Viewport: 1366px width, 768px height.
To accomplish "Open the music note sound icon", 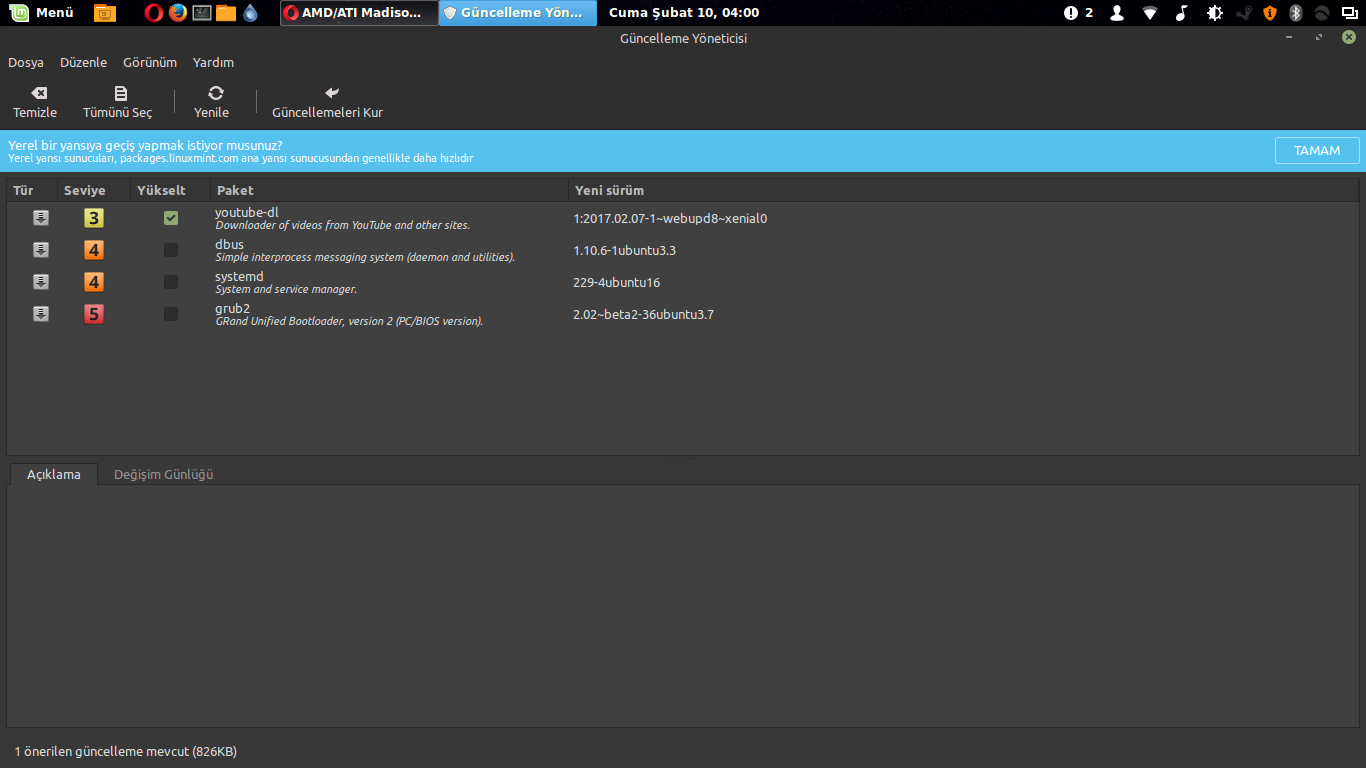I will point(1182,13).
